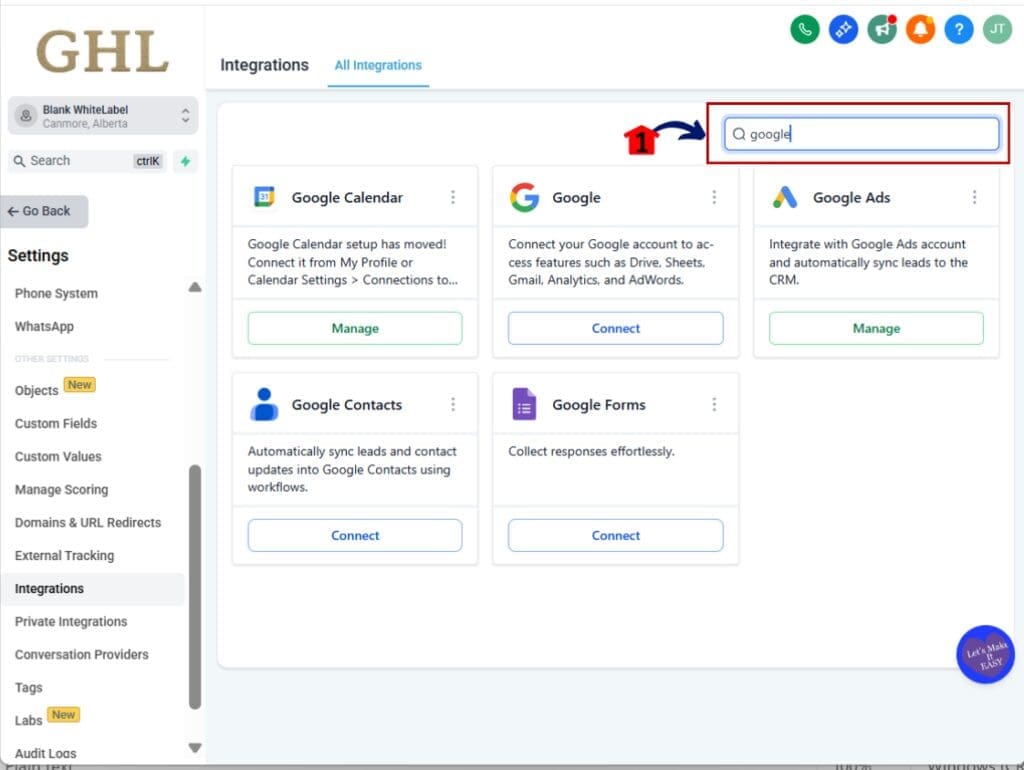Click the Google Contacts person icon
The image size is (1024, 770).
pos(264,404)
